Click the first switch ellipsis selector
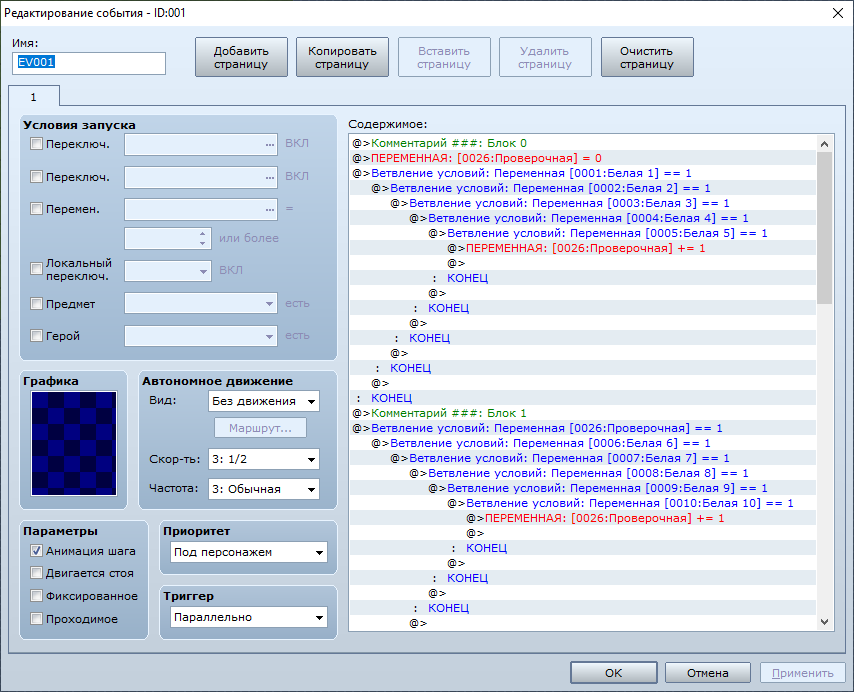This screenshot has width=854, height=692. (x=270, y=145)
